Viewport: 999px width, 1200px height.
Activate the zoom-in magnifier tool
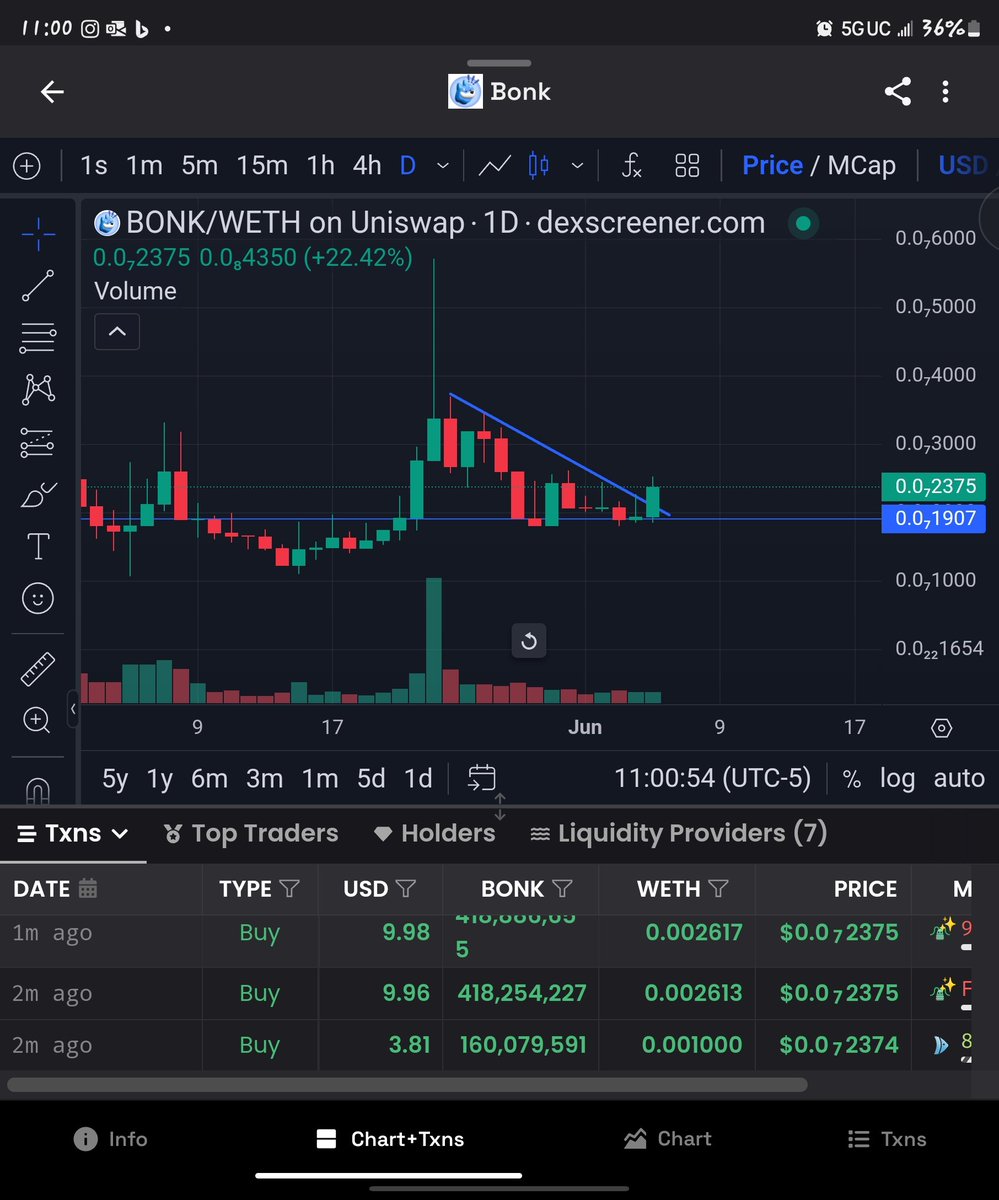[x=38, y=720]
